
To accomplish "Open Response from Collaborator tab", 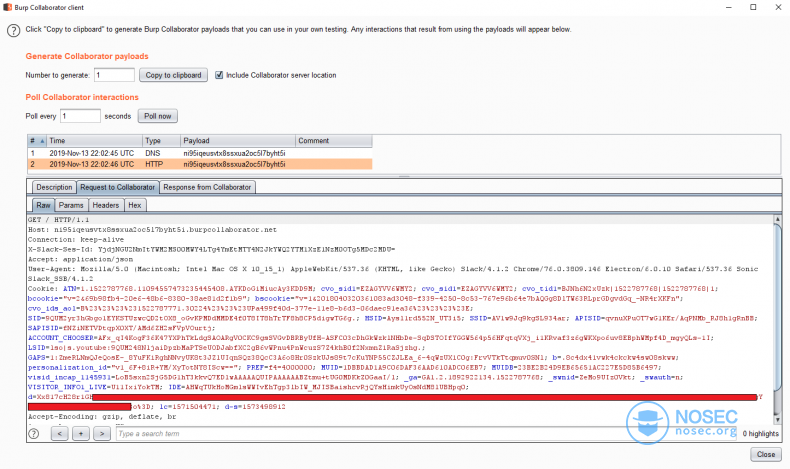I will (x=207, y=187).
